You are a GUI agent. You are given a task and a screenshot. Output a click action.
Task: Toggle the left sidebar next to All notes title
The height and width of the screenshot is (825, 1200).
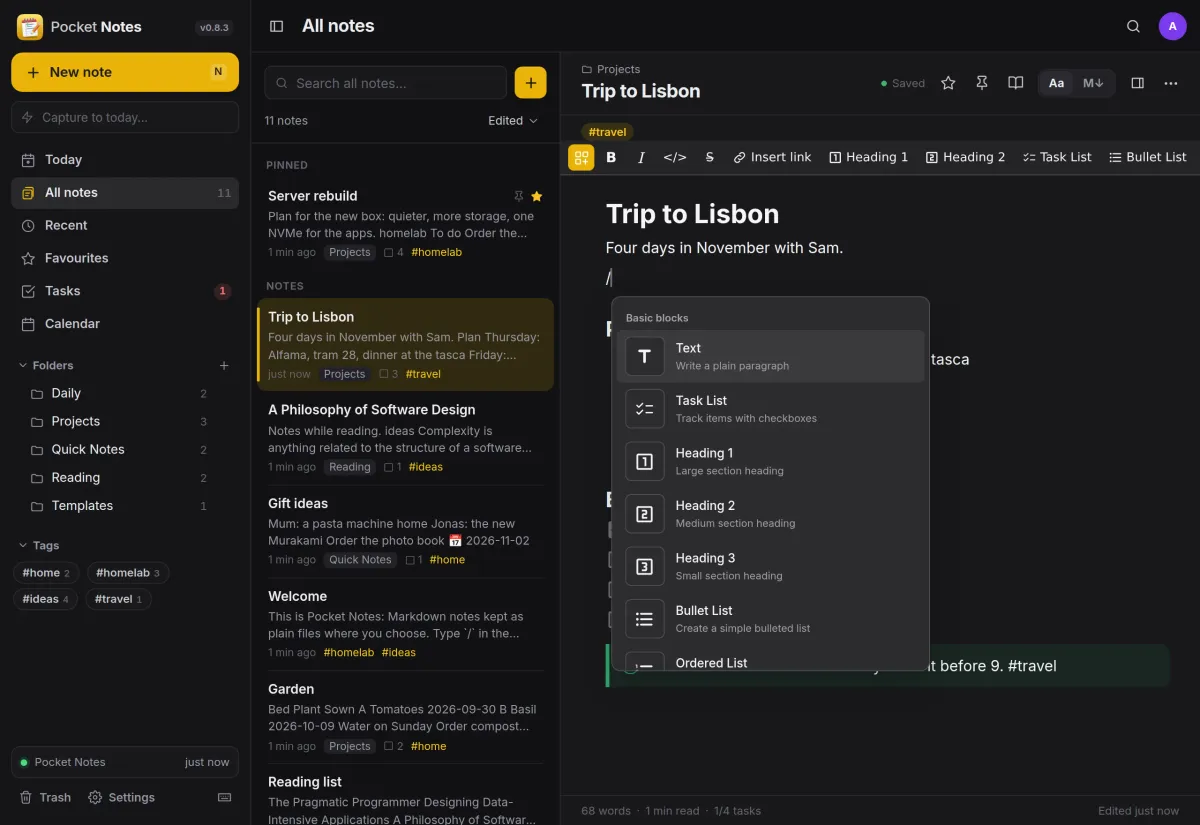[x=277, y=26]
